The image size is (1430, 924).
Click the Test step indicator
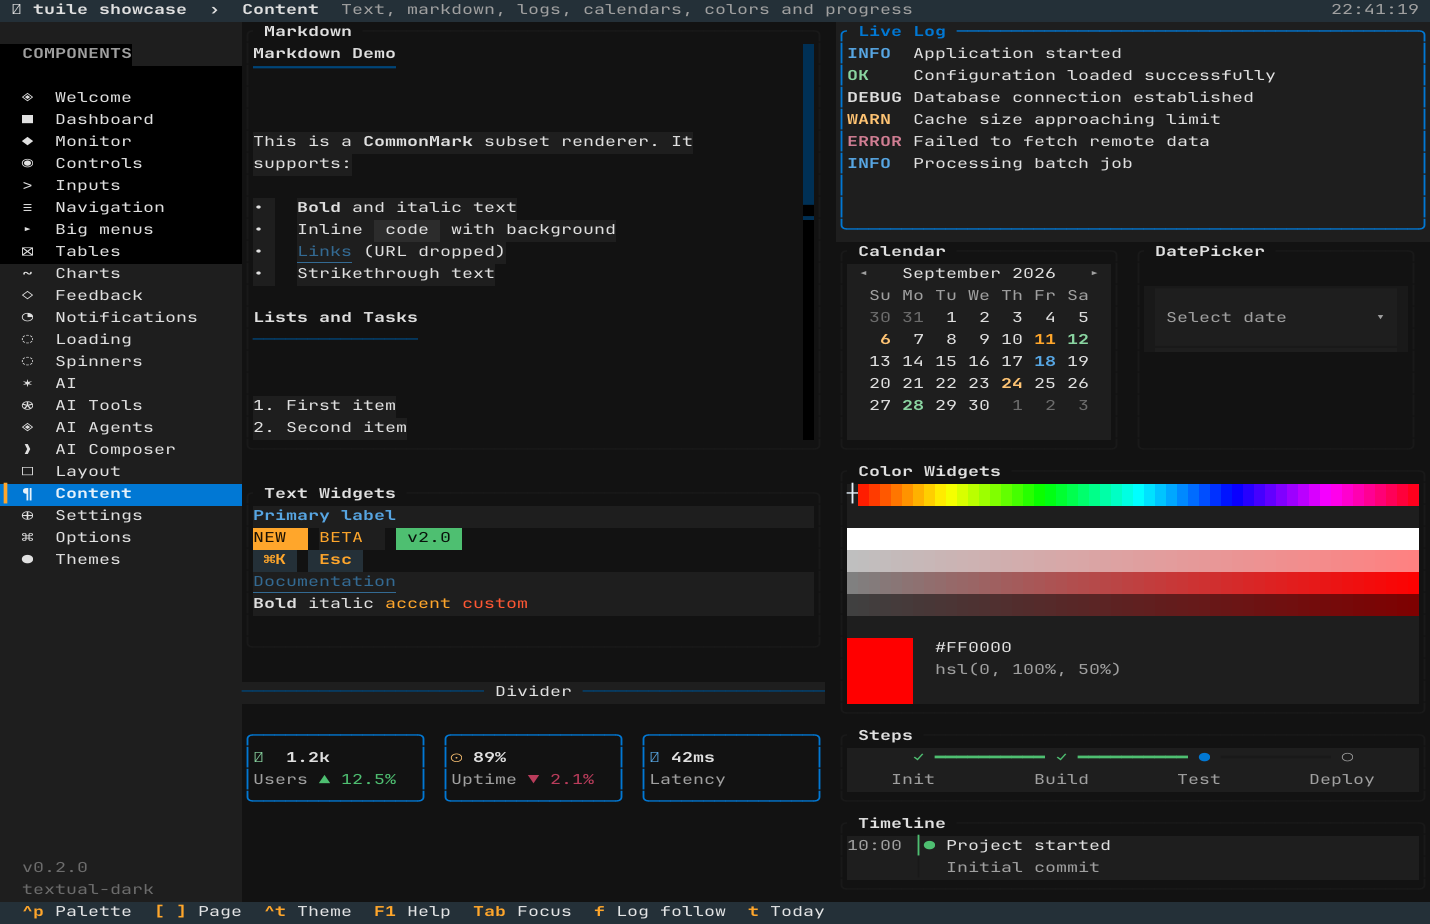[1204, 757]
